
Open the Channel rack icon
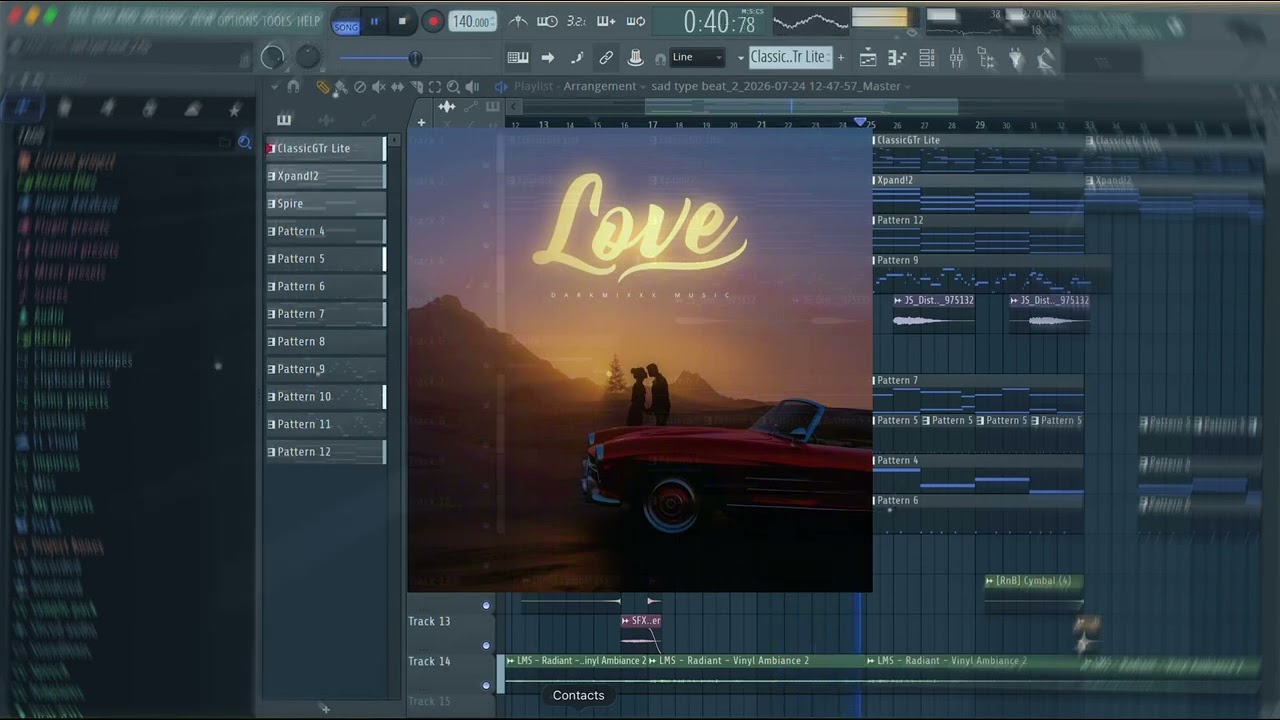927,59
